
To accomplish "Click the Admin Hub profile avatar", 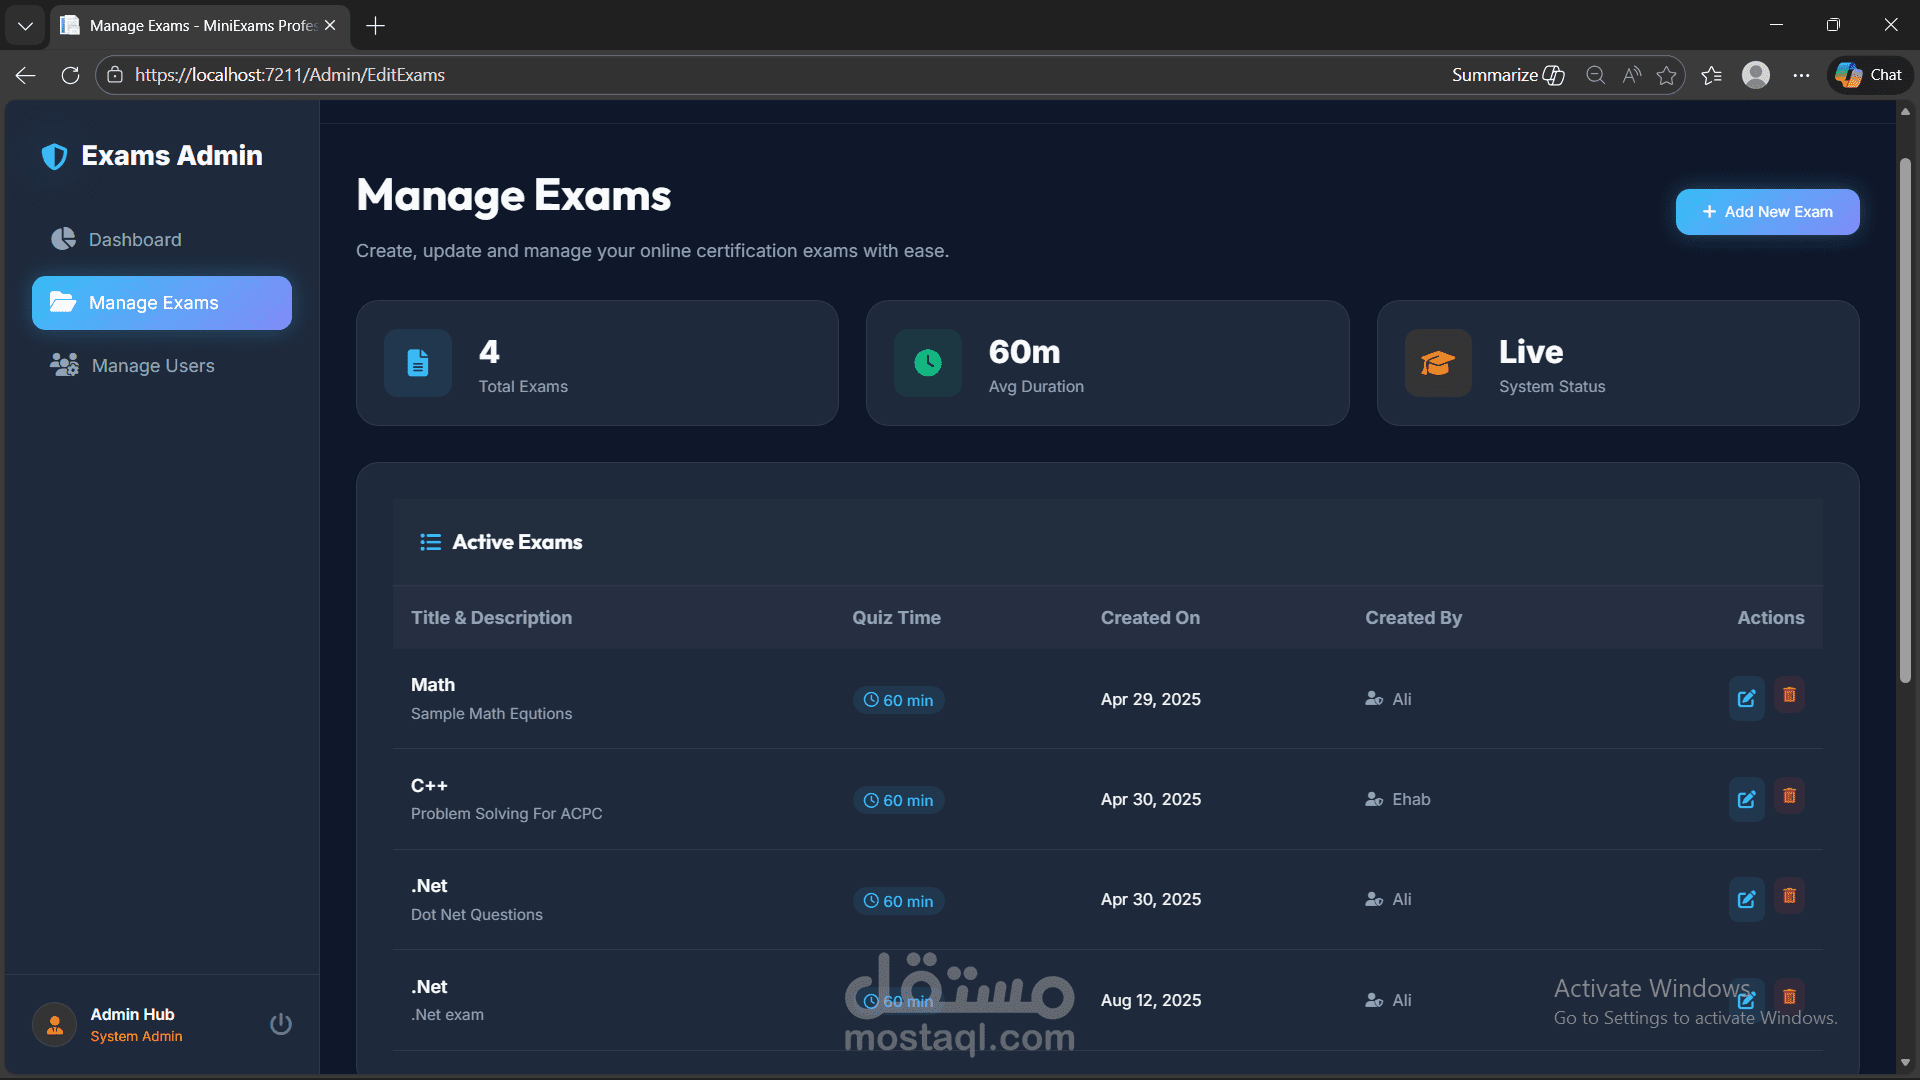I will tap(55, 1025).
